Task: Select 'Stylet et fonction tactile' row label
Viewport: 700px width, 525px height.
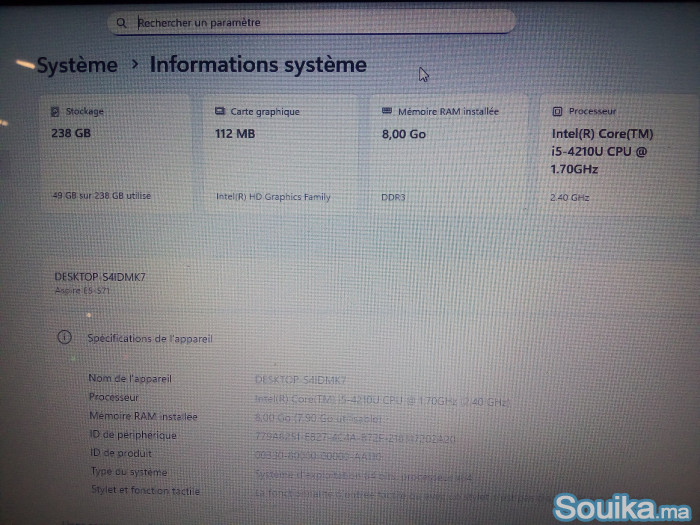Action: point(146,491)
